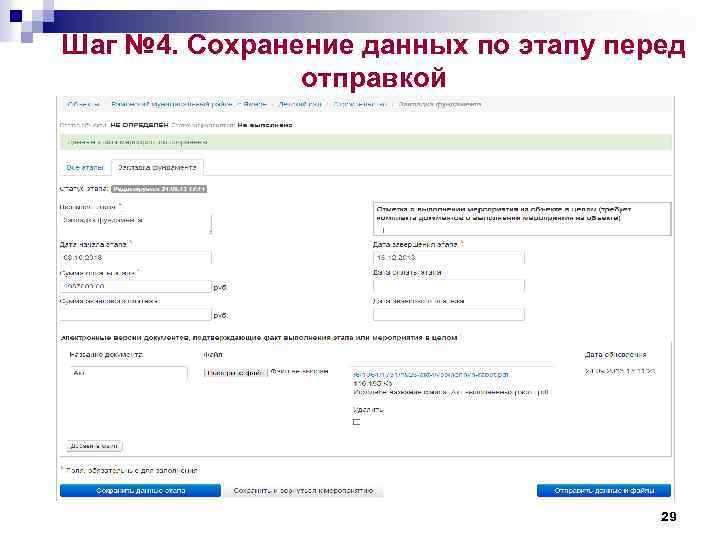Click the 'Не выполнено' status text

tap(265, 125)
